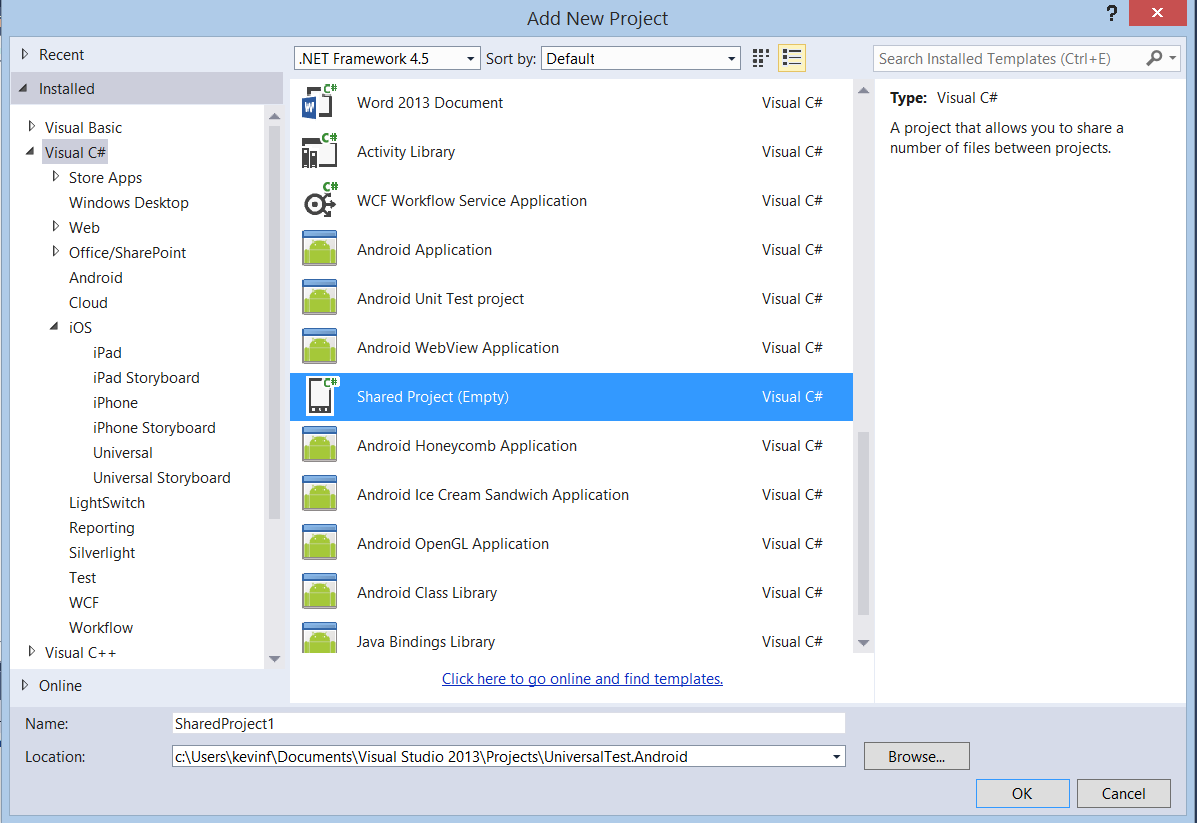Click the Browse... button
Image resolution: width=1197 pixels, height=823 pixels.
(x=916, y=757)
